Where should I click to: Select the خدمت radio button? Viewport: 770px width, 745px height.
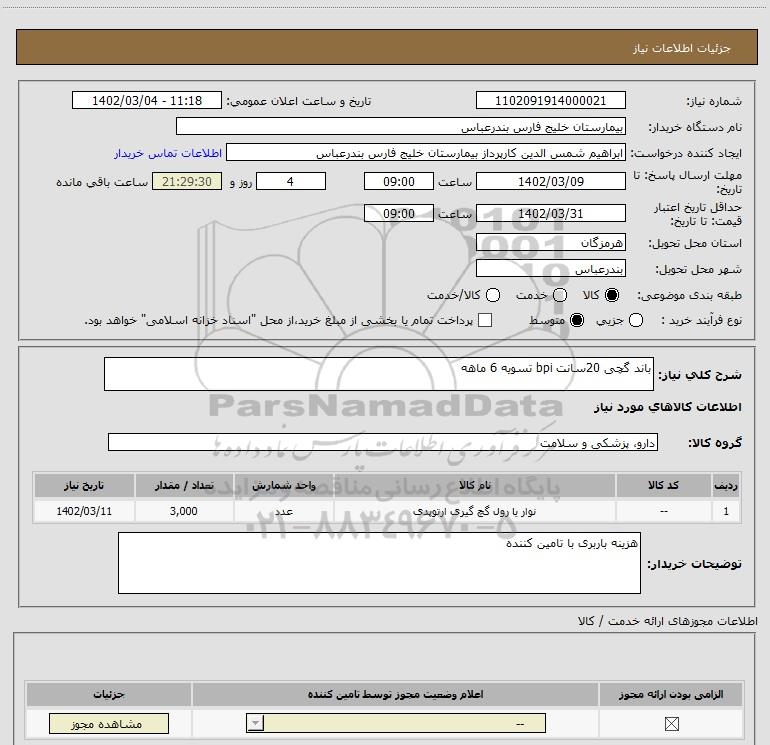pos(560,295)
